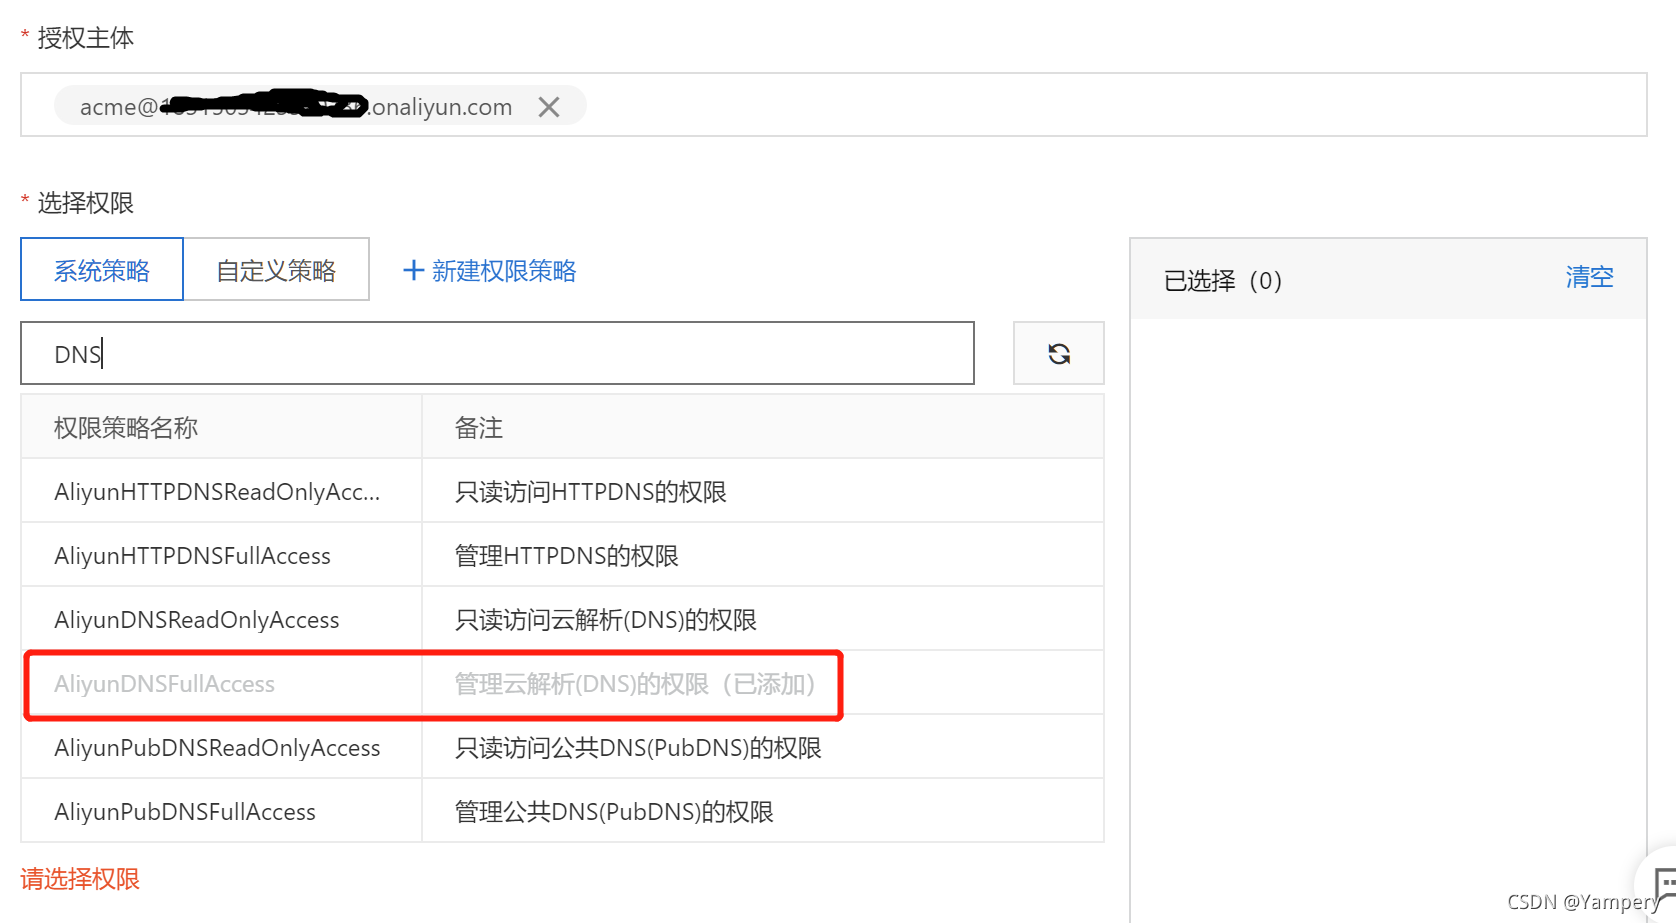Click the 管理公共DNS(PubDNS)的权限 remark
Viewport: 1676px width, 923px height.
(614, 812)
